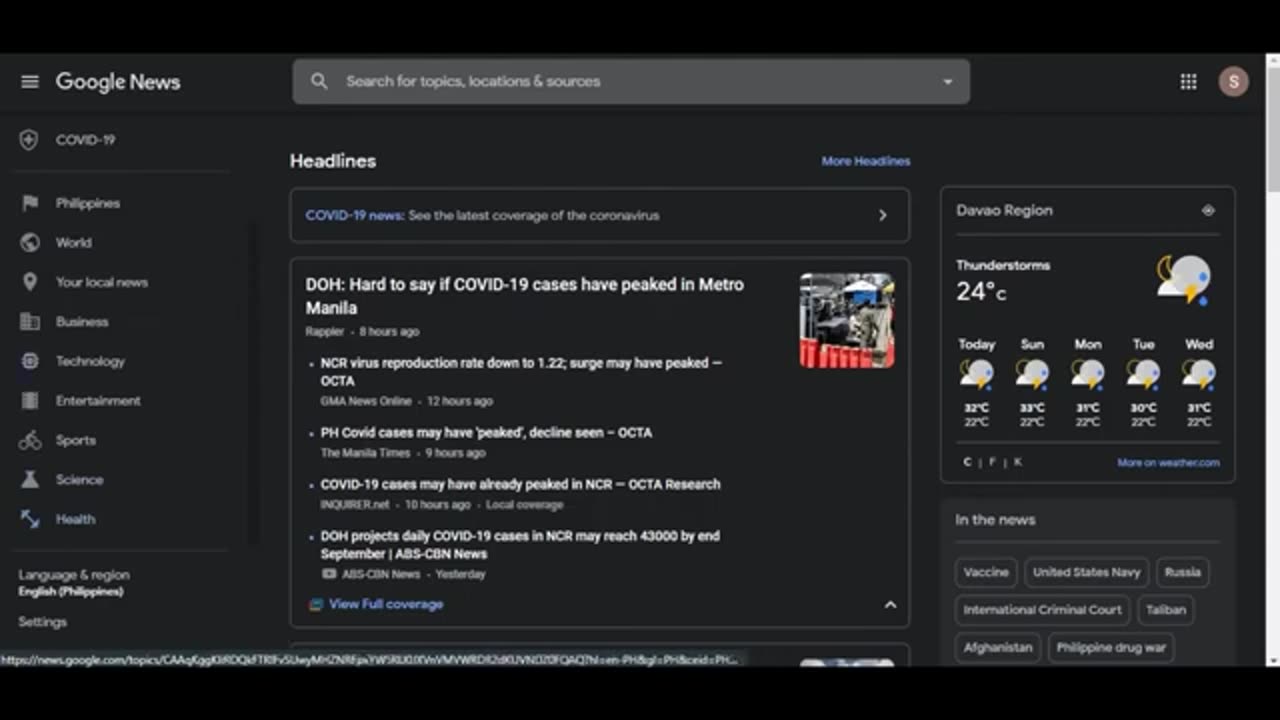The height and width of the screenshot is (720, 1280).
Task: Open the Sports section
Action: [x=75, y=440]
